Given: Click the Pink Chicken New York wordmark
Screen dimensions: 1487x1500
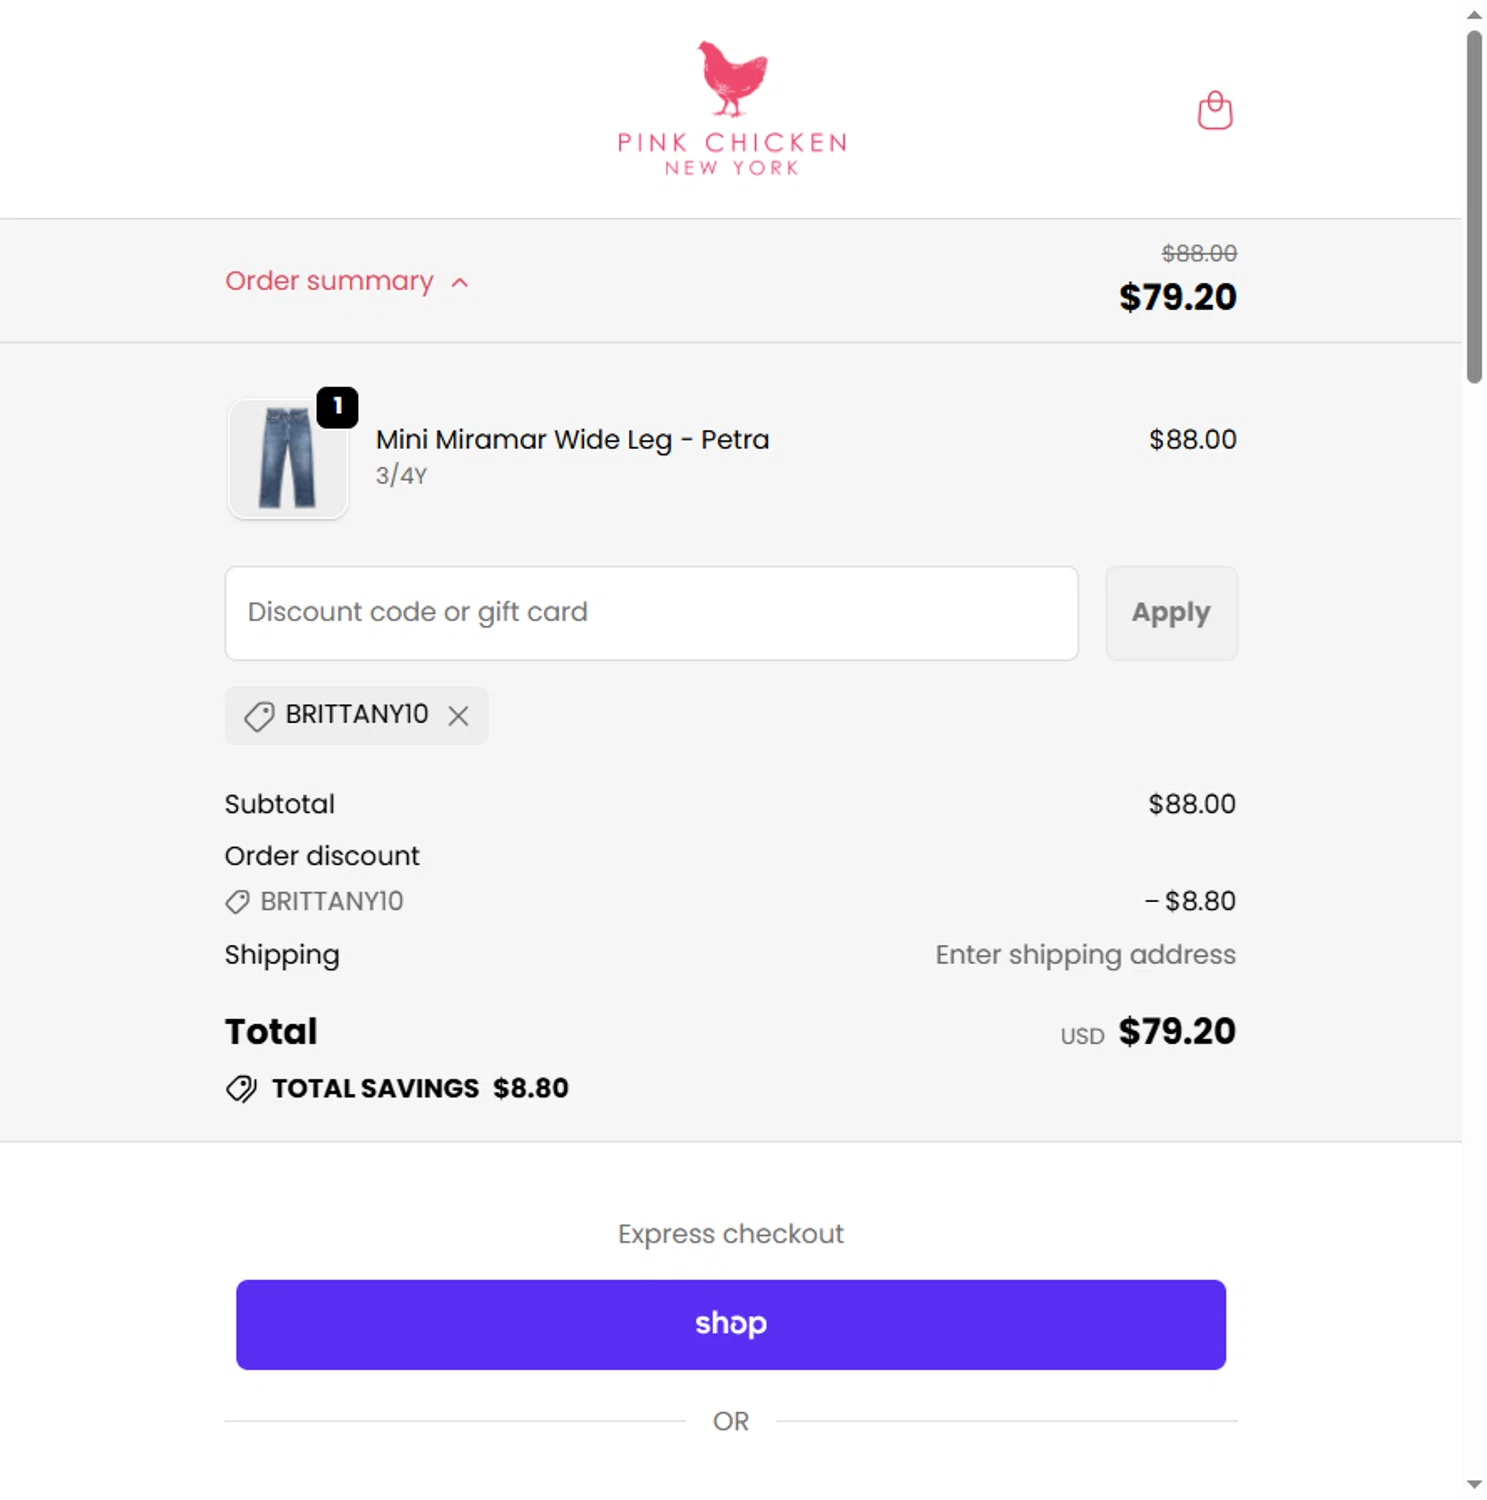Looking at the screenshot, I should coord(732,155).
